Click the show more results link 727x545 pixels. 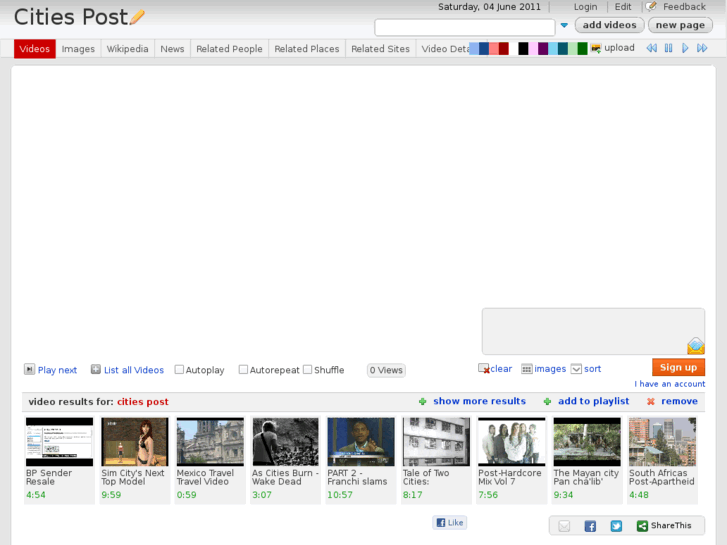pos(479,401)
